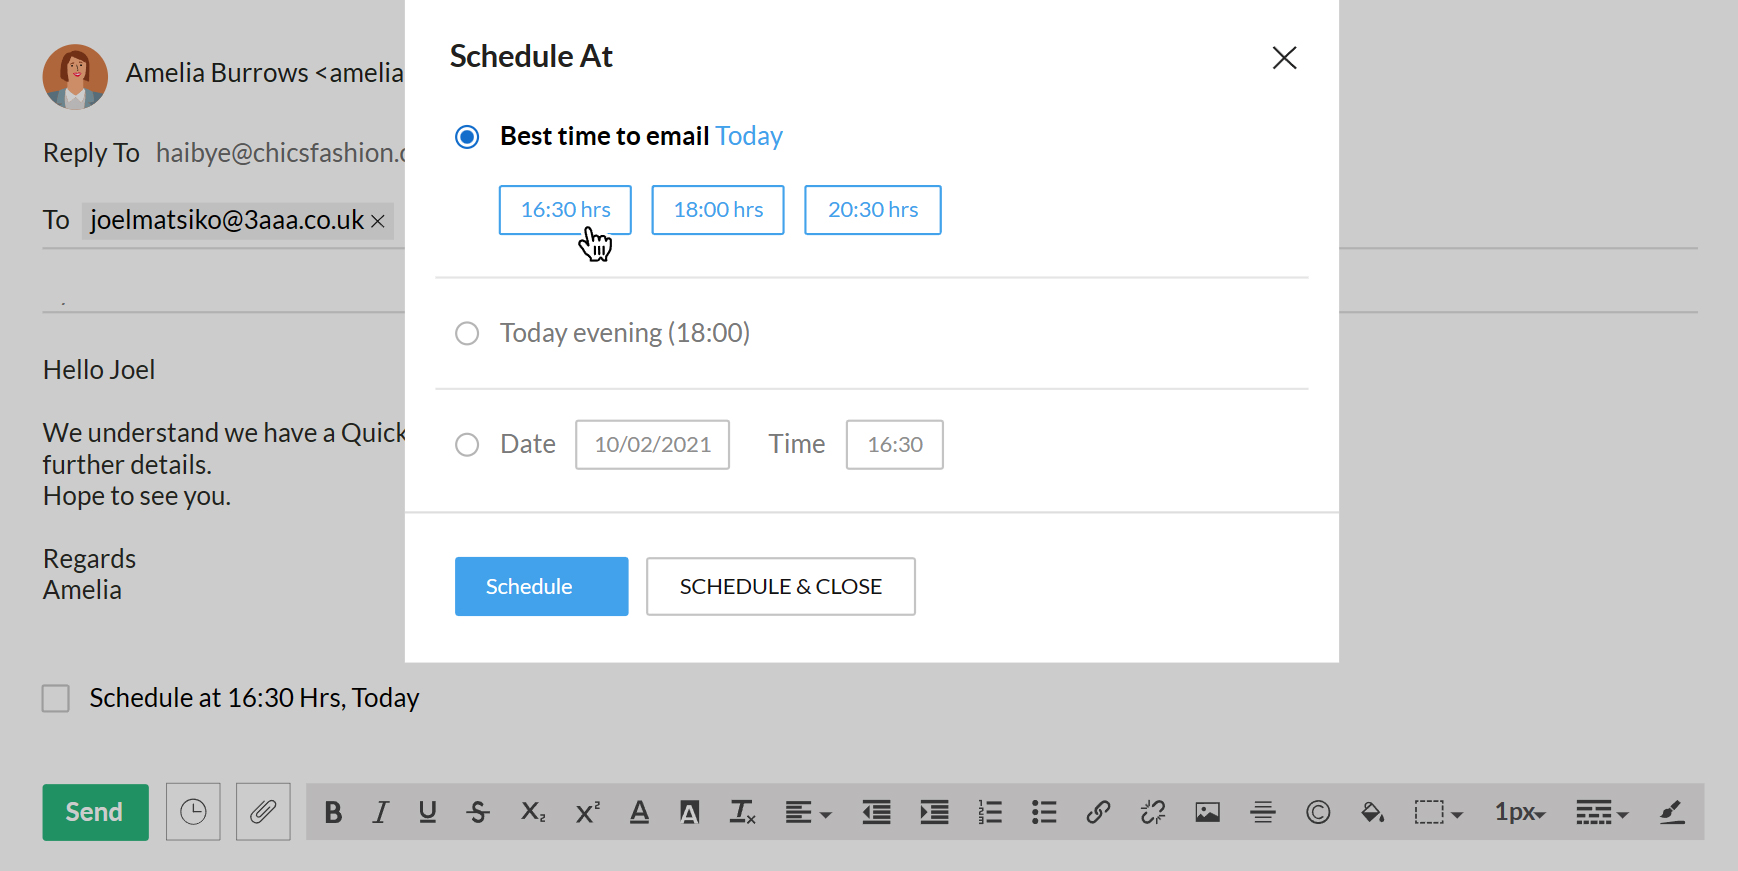The height and width of the screenshot is (871, 1738).
Task: Apply subscript formatting
Action: (533, 812)
